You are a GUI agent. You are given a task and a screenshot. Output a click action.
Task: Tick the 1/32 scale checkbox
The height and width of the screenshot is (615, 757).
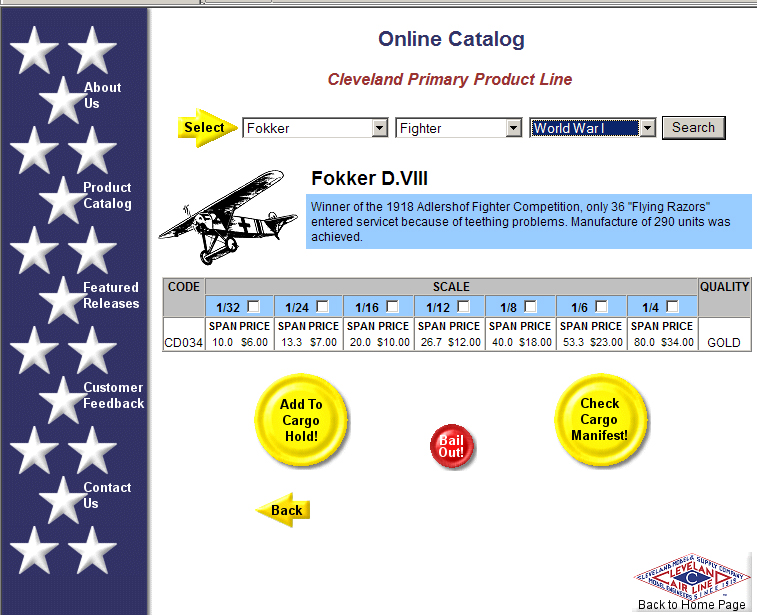[253, 306]
